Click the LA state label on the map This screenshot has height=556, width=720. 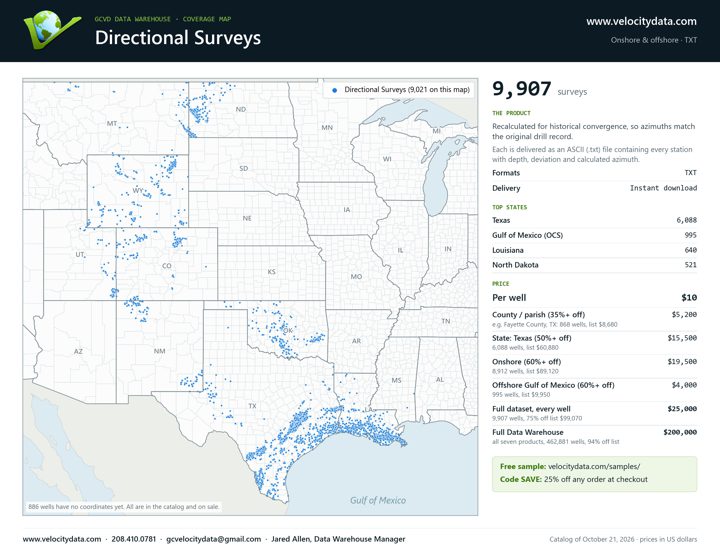pyautogui.click(x=369, y=410)
